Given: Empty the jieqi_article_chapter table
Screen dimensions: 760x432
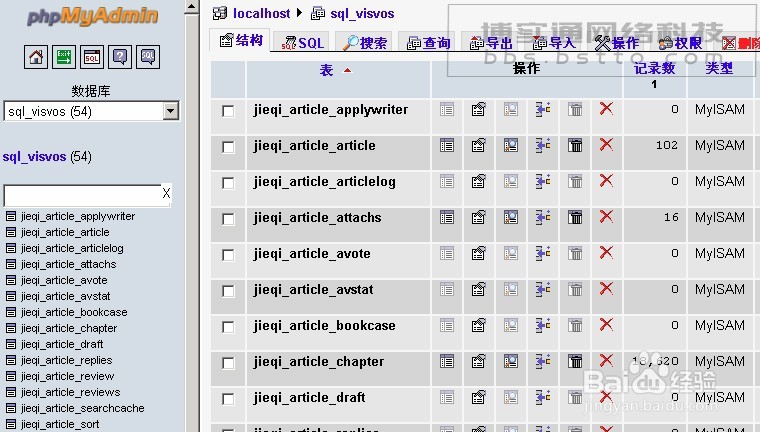Looking at the screenshot, I should [575, 361].
